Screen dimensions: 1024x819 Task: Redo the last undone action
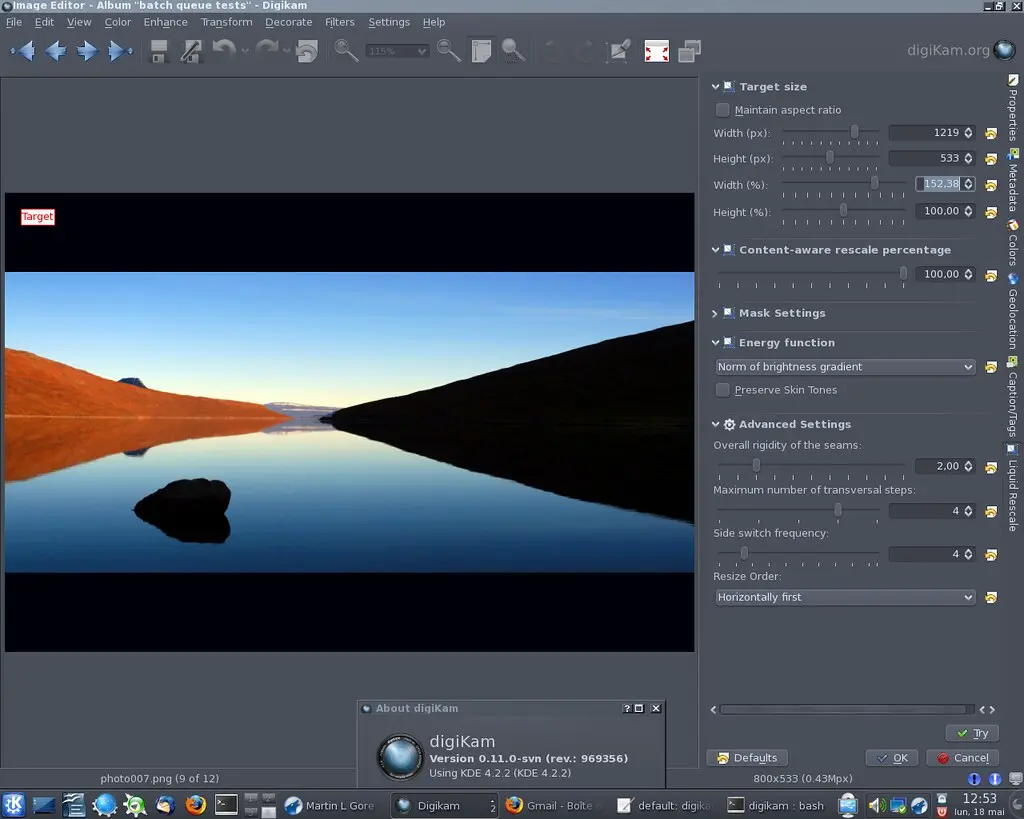[x=265, y=50]
